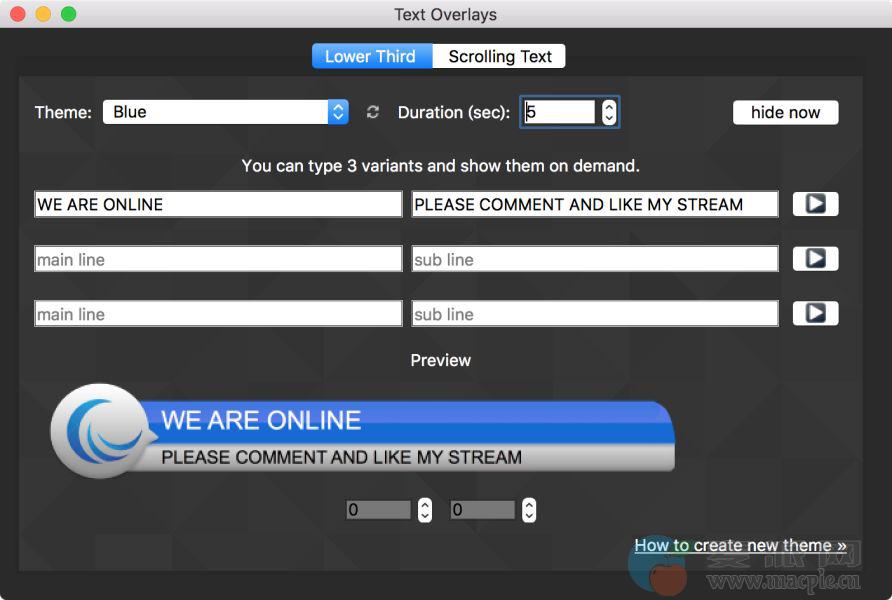
Task: Click the left preview offset stepper
Action: (425, 510)
